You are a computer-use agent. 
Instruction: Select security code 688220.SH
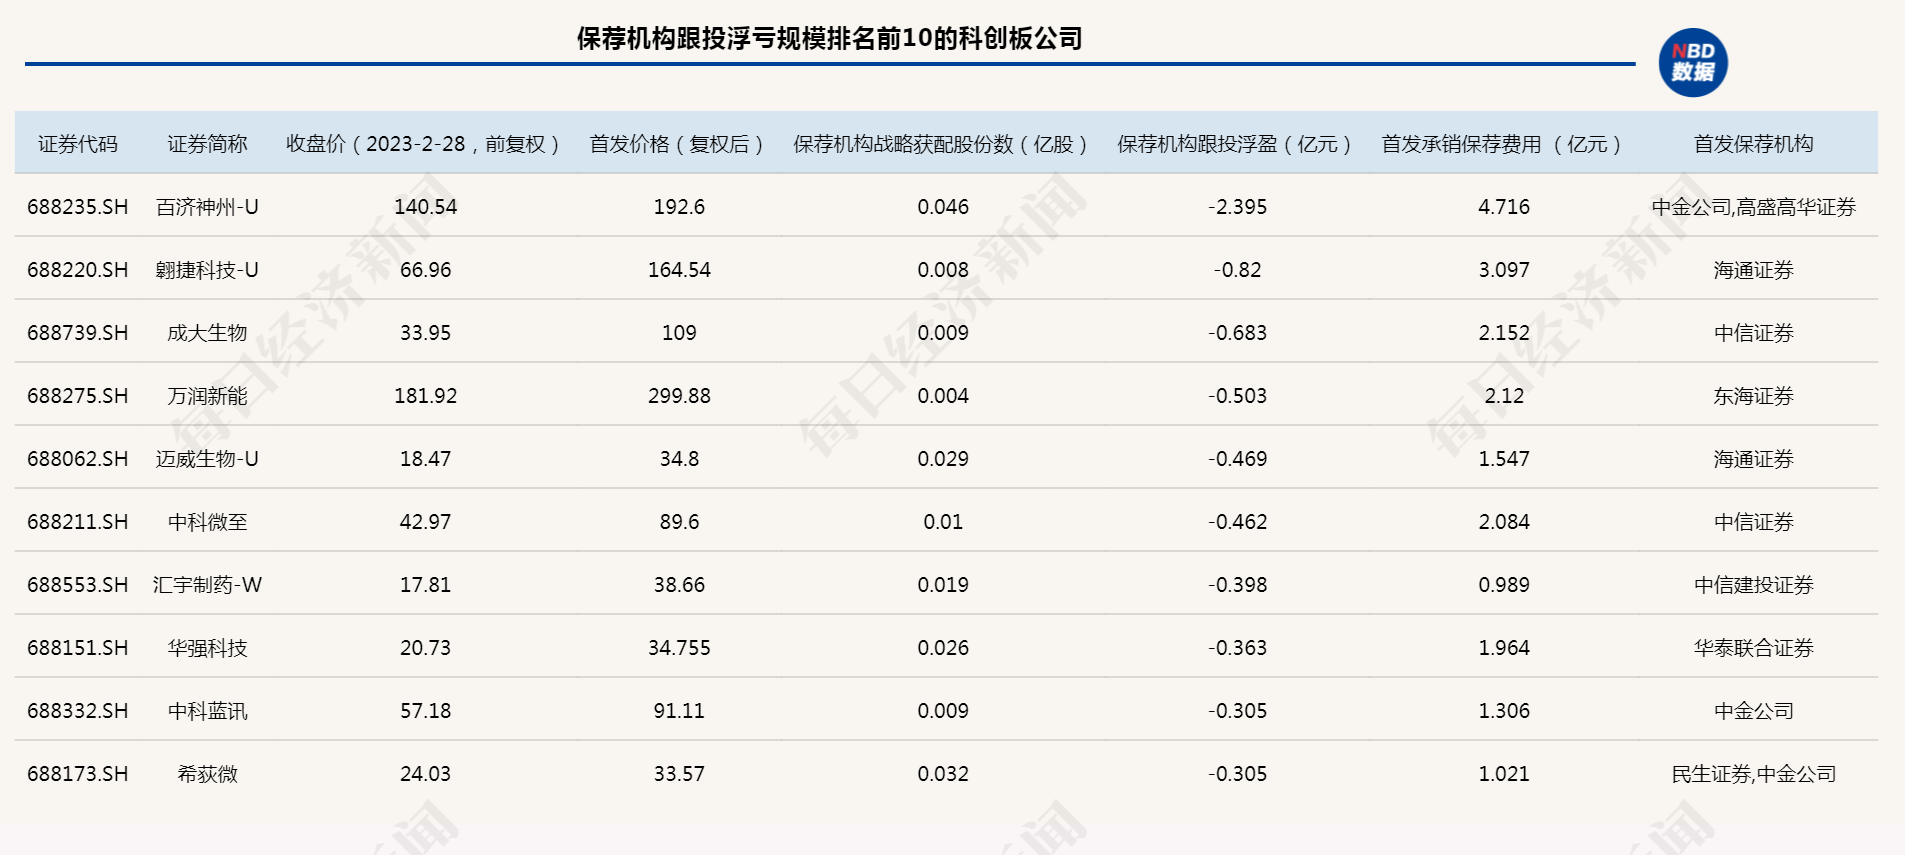point(78,270)
